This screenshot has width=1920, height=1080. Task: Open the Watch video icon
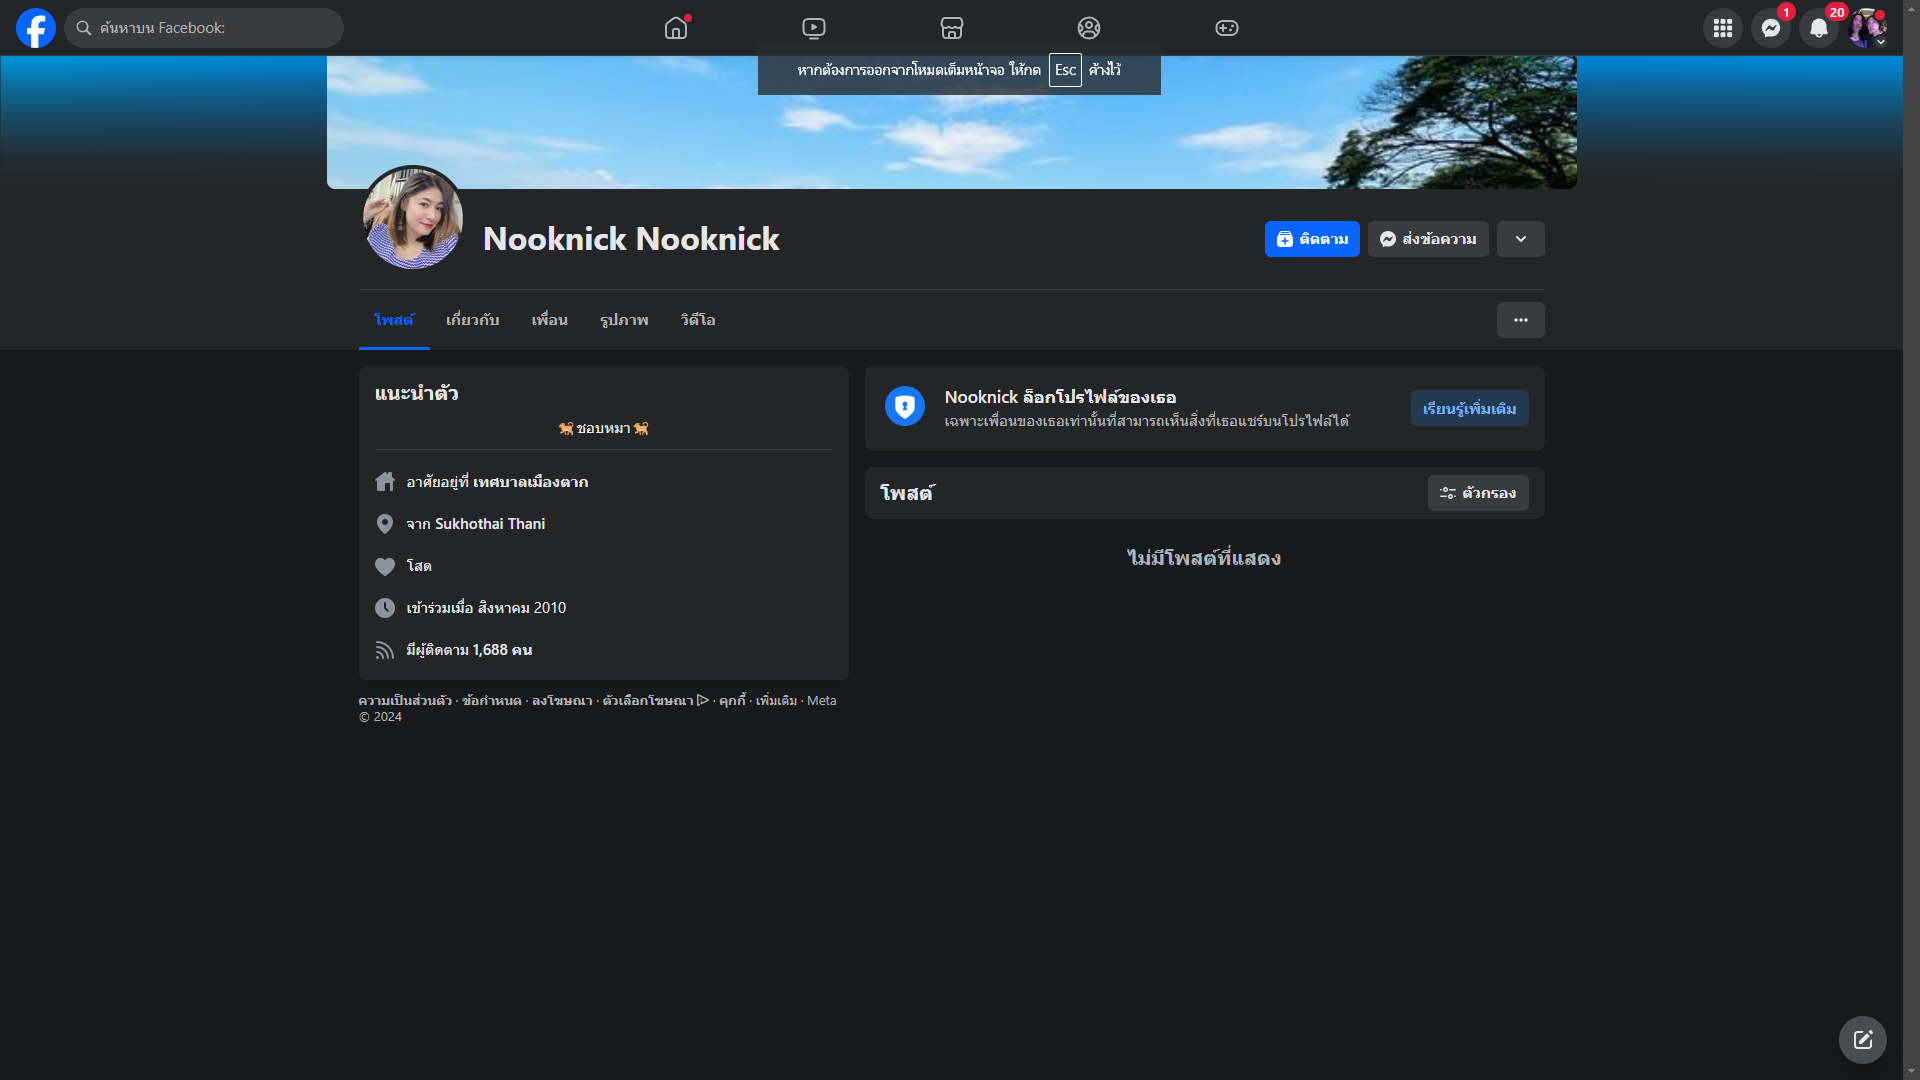coord(814,28)
